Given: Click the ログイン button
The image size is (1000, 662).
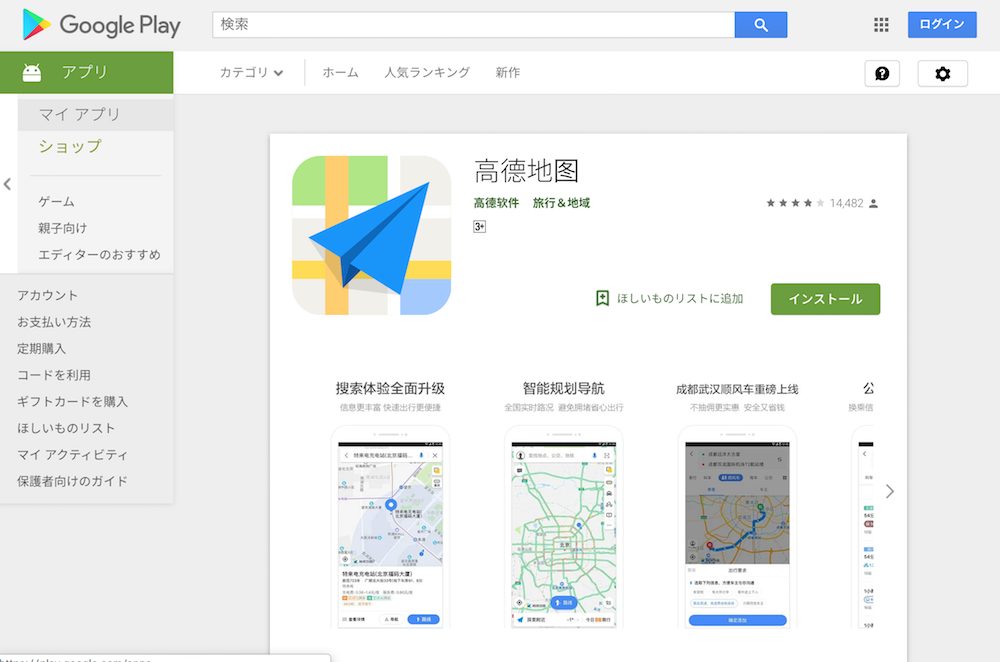Looking at the screenshot, I should (941, 25).
